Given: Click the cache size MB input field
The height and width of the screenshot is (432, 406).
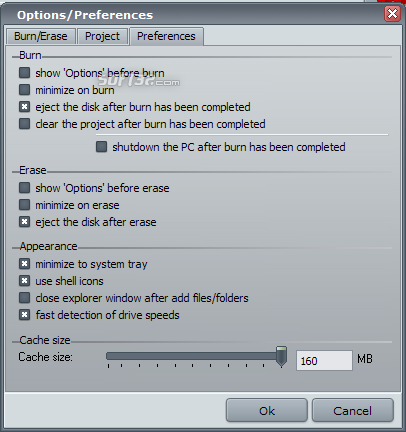Looking at the screenshot, I should [324, 360].
